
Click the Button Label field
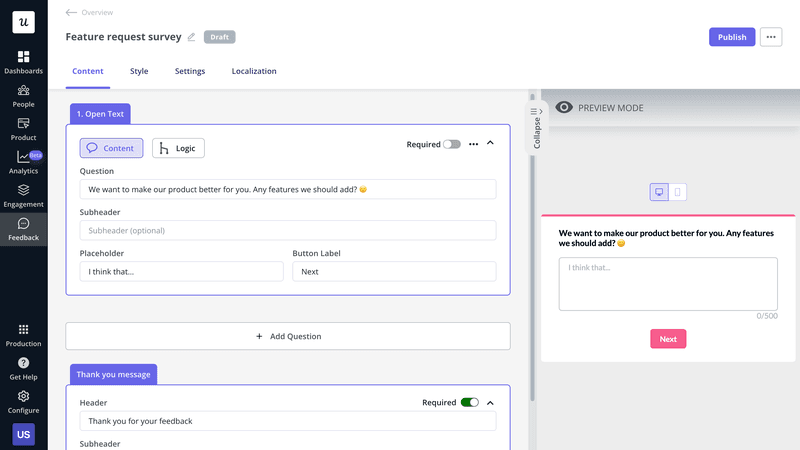click(394, 271)
